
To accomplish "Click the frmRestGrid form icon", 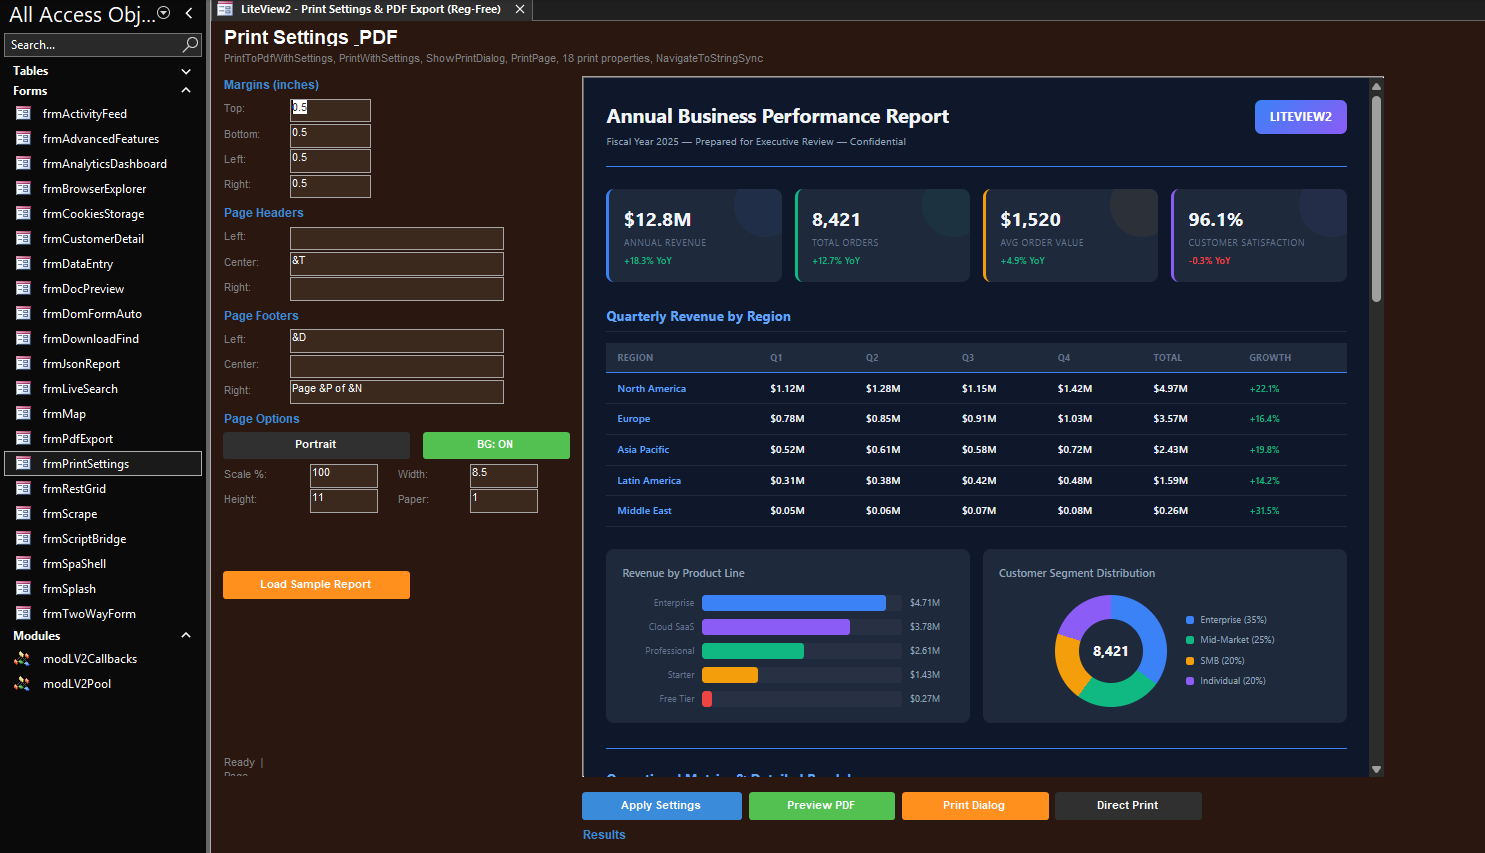I will (23, 488).
